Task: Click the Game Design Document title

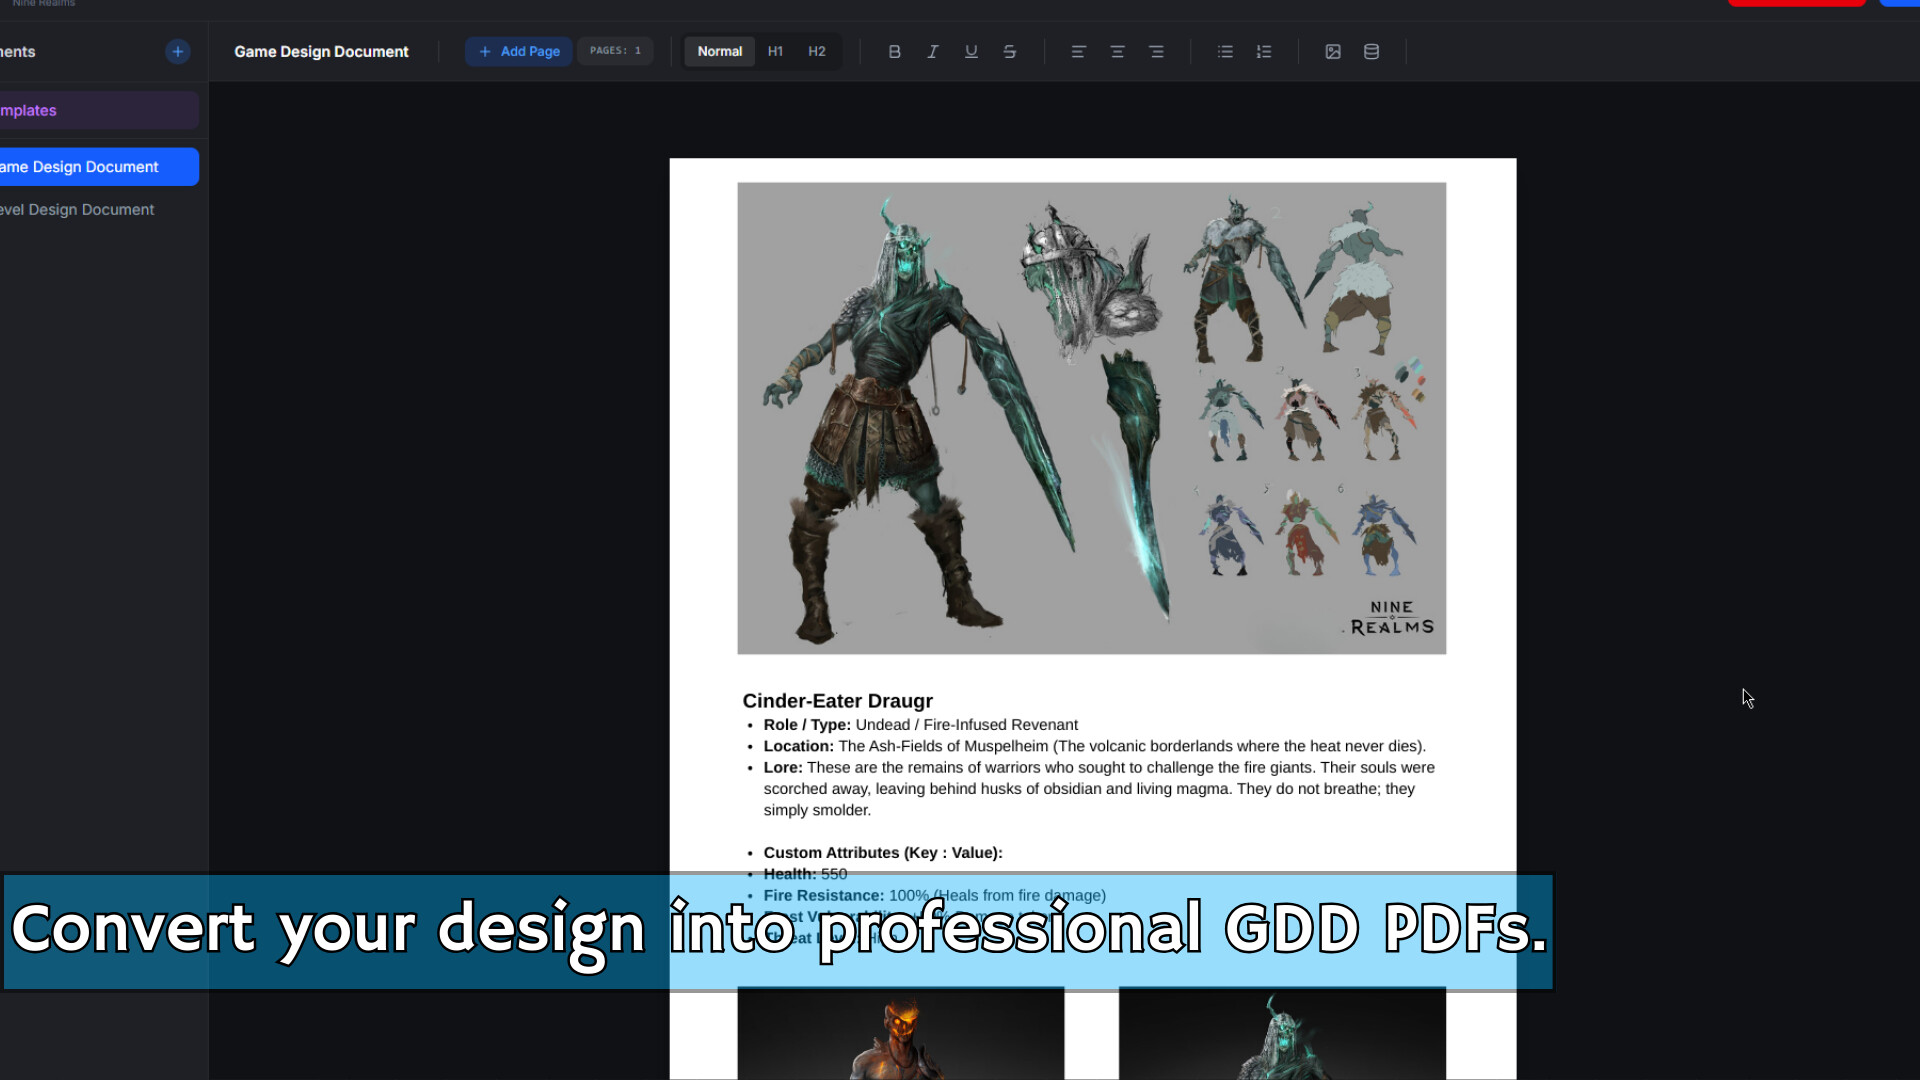Action: coord(321,51)
